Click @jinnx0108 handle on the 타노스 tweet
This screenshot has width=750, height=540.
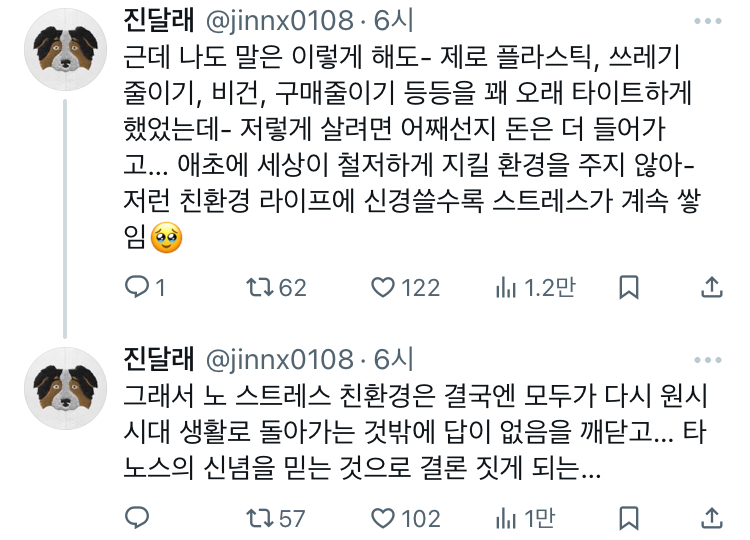(279, 358)
